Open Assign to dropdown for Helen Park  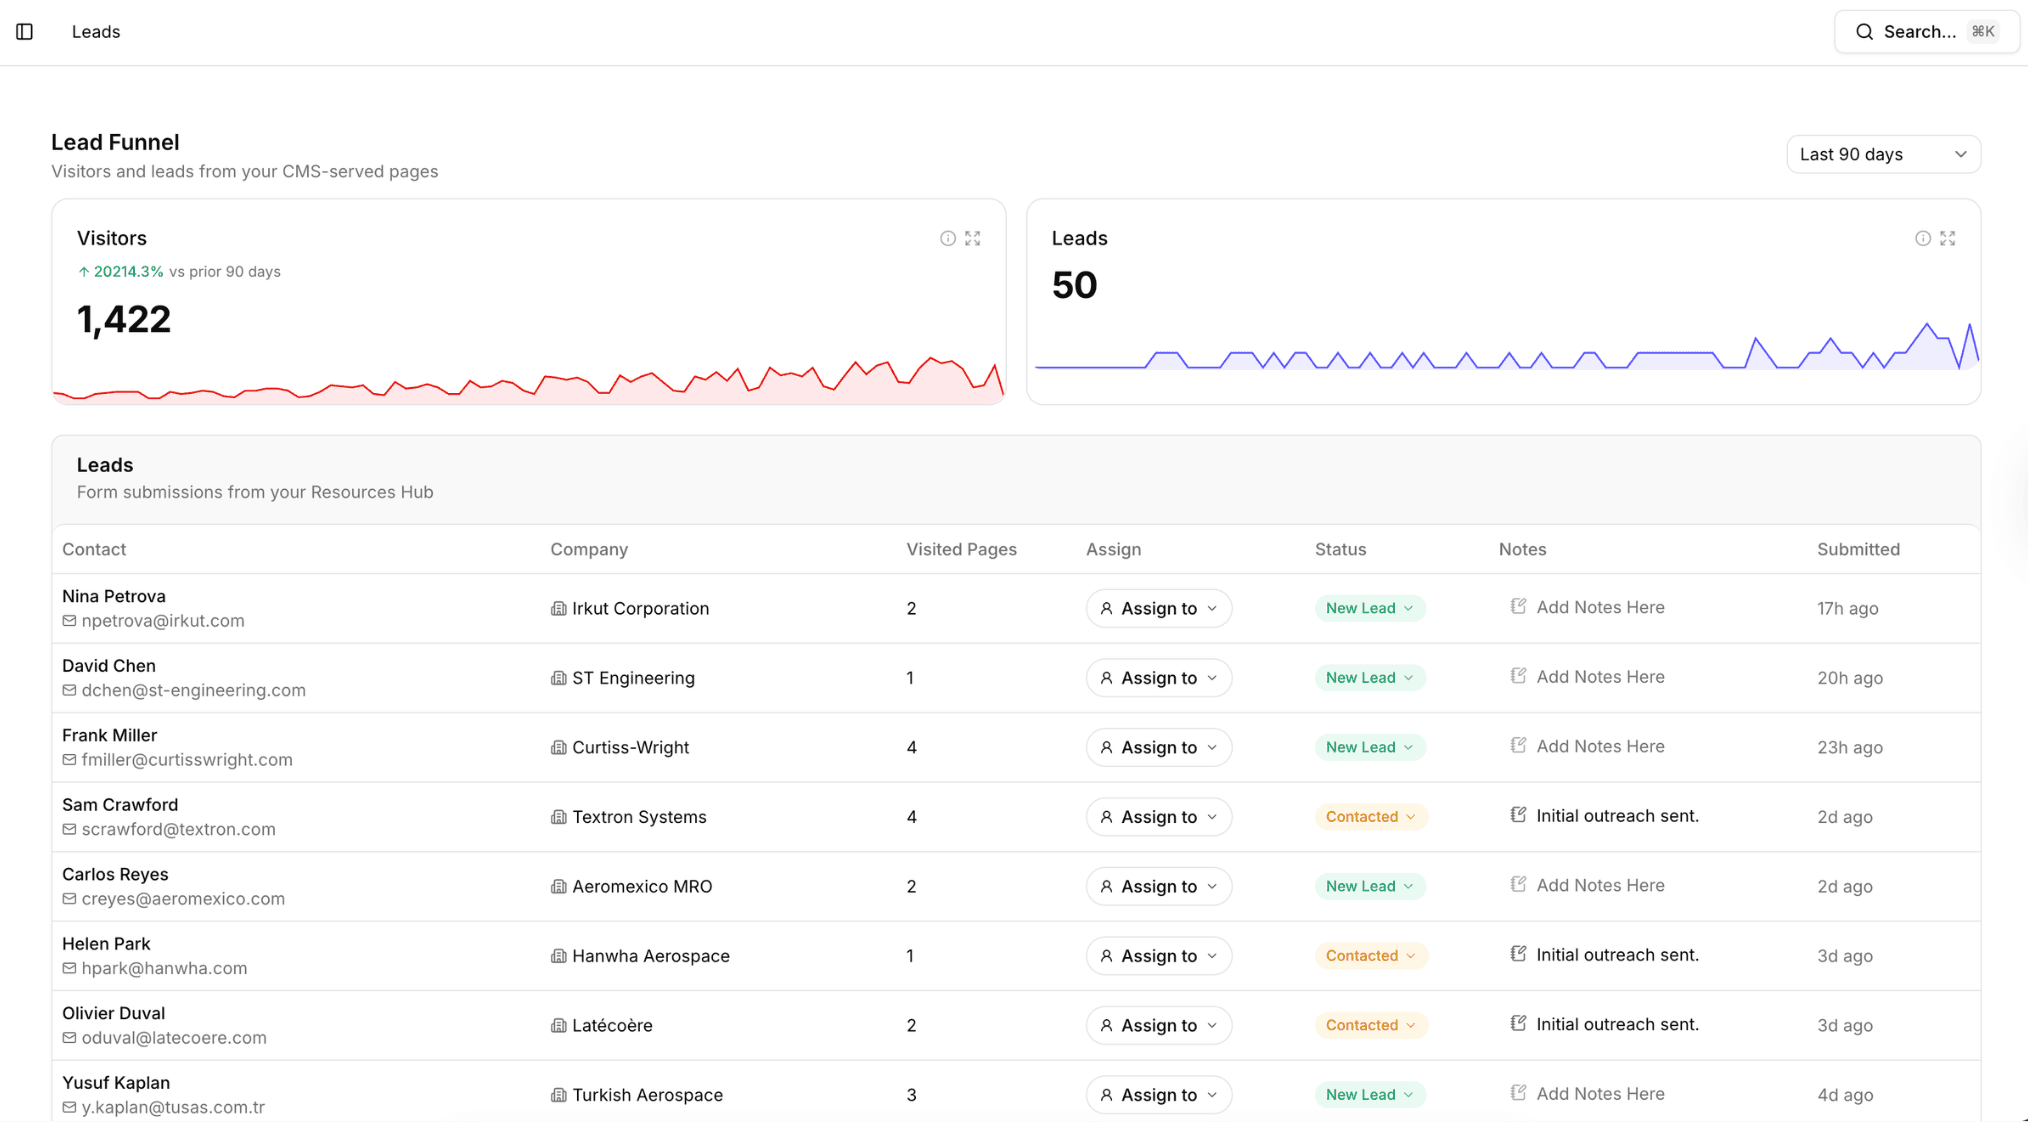tap(1158, 956)
